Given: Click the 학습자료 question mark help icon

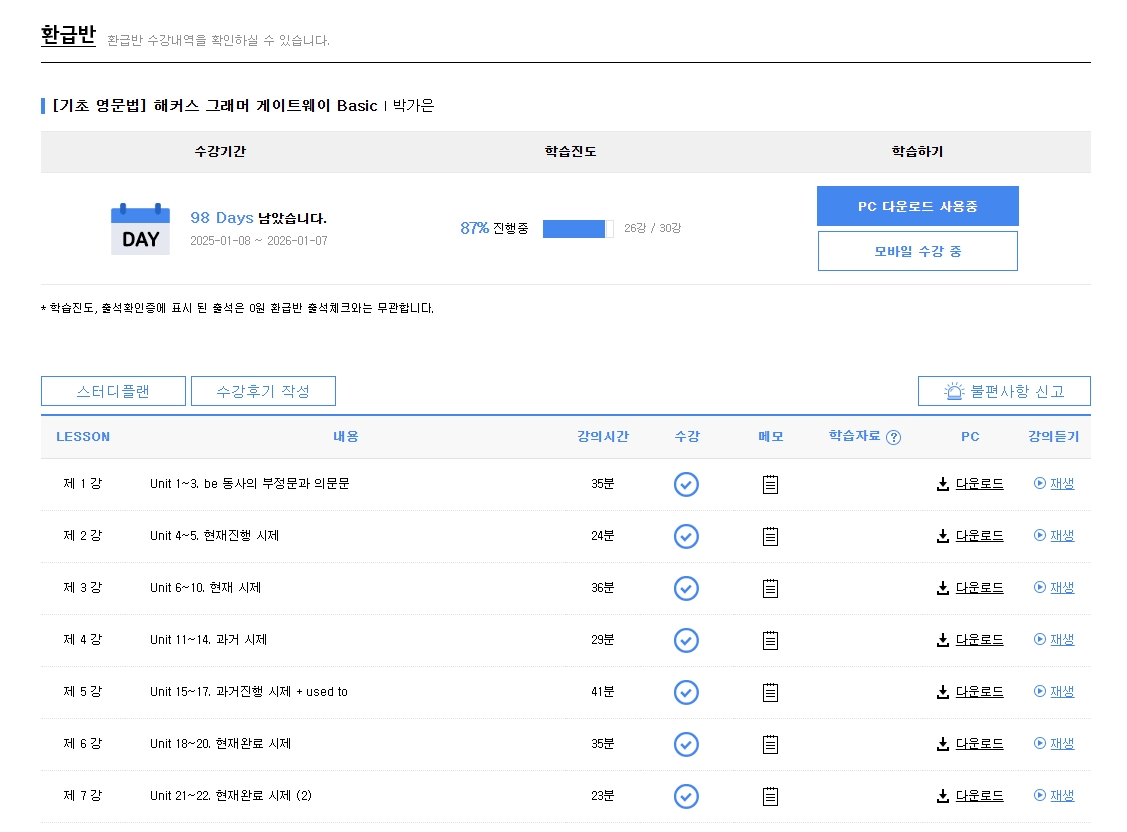Looking at the screenshot, I should coord(893,437).
